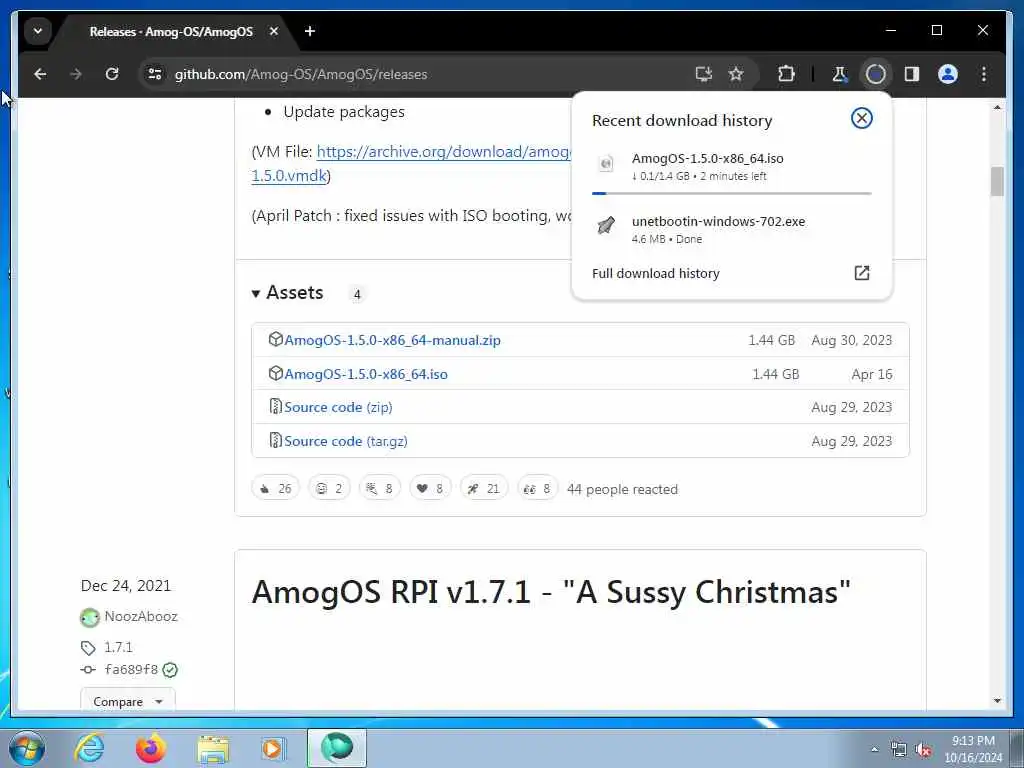Open the side panel icon
The width and height of the screenshot is (1024, 768).
(912, 74)
